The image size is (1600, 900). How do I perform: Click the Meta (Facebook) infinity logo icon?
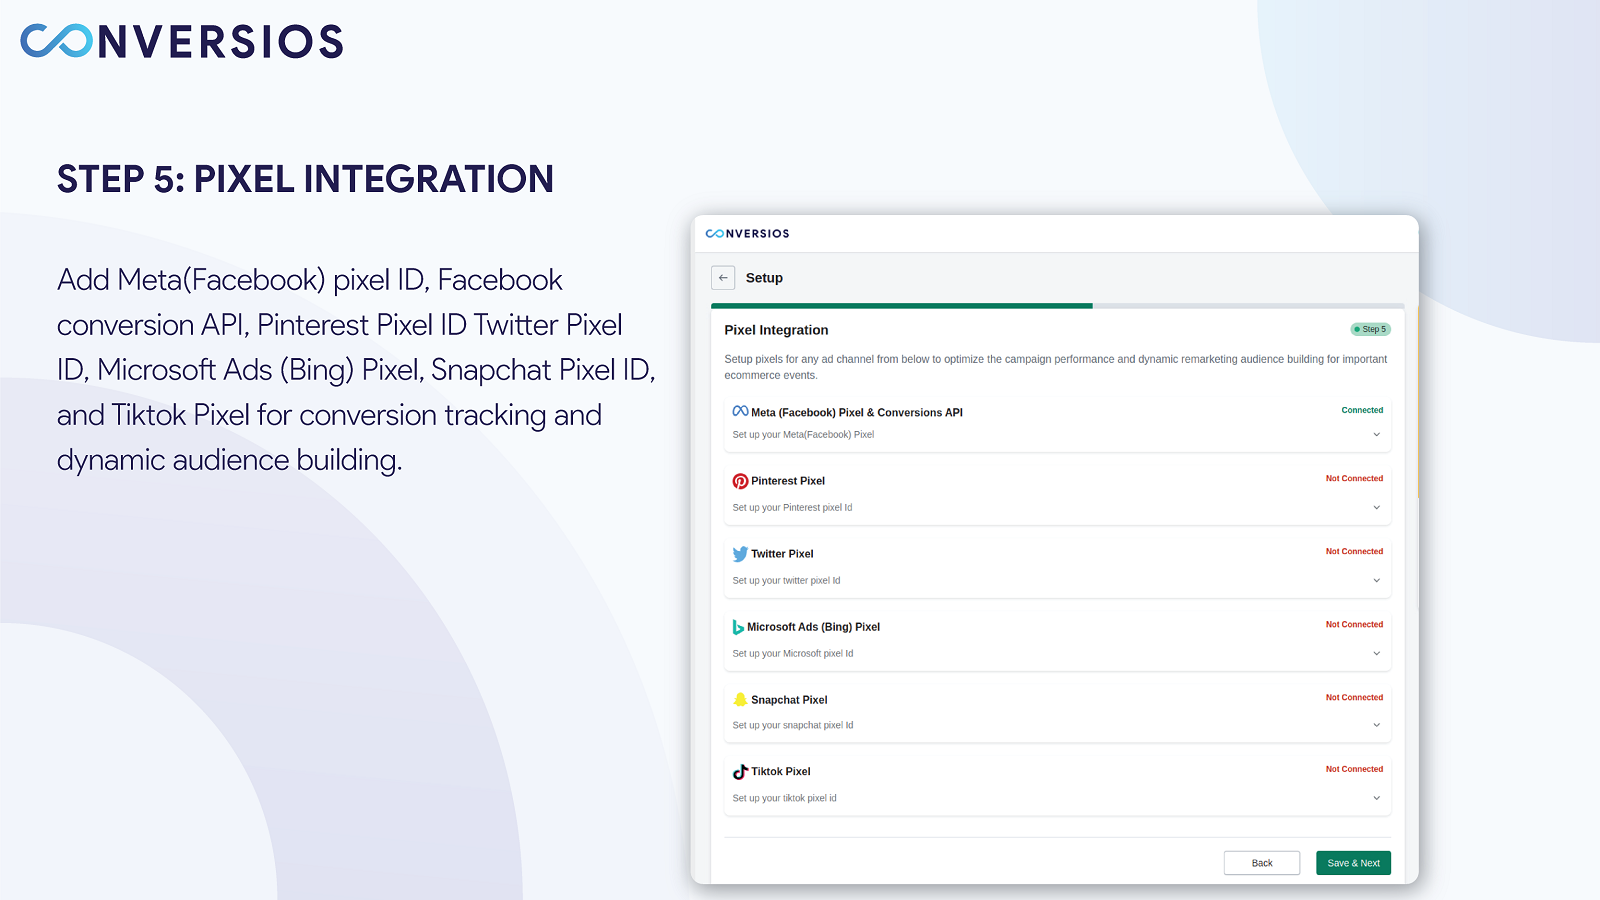[740, 411]
